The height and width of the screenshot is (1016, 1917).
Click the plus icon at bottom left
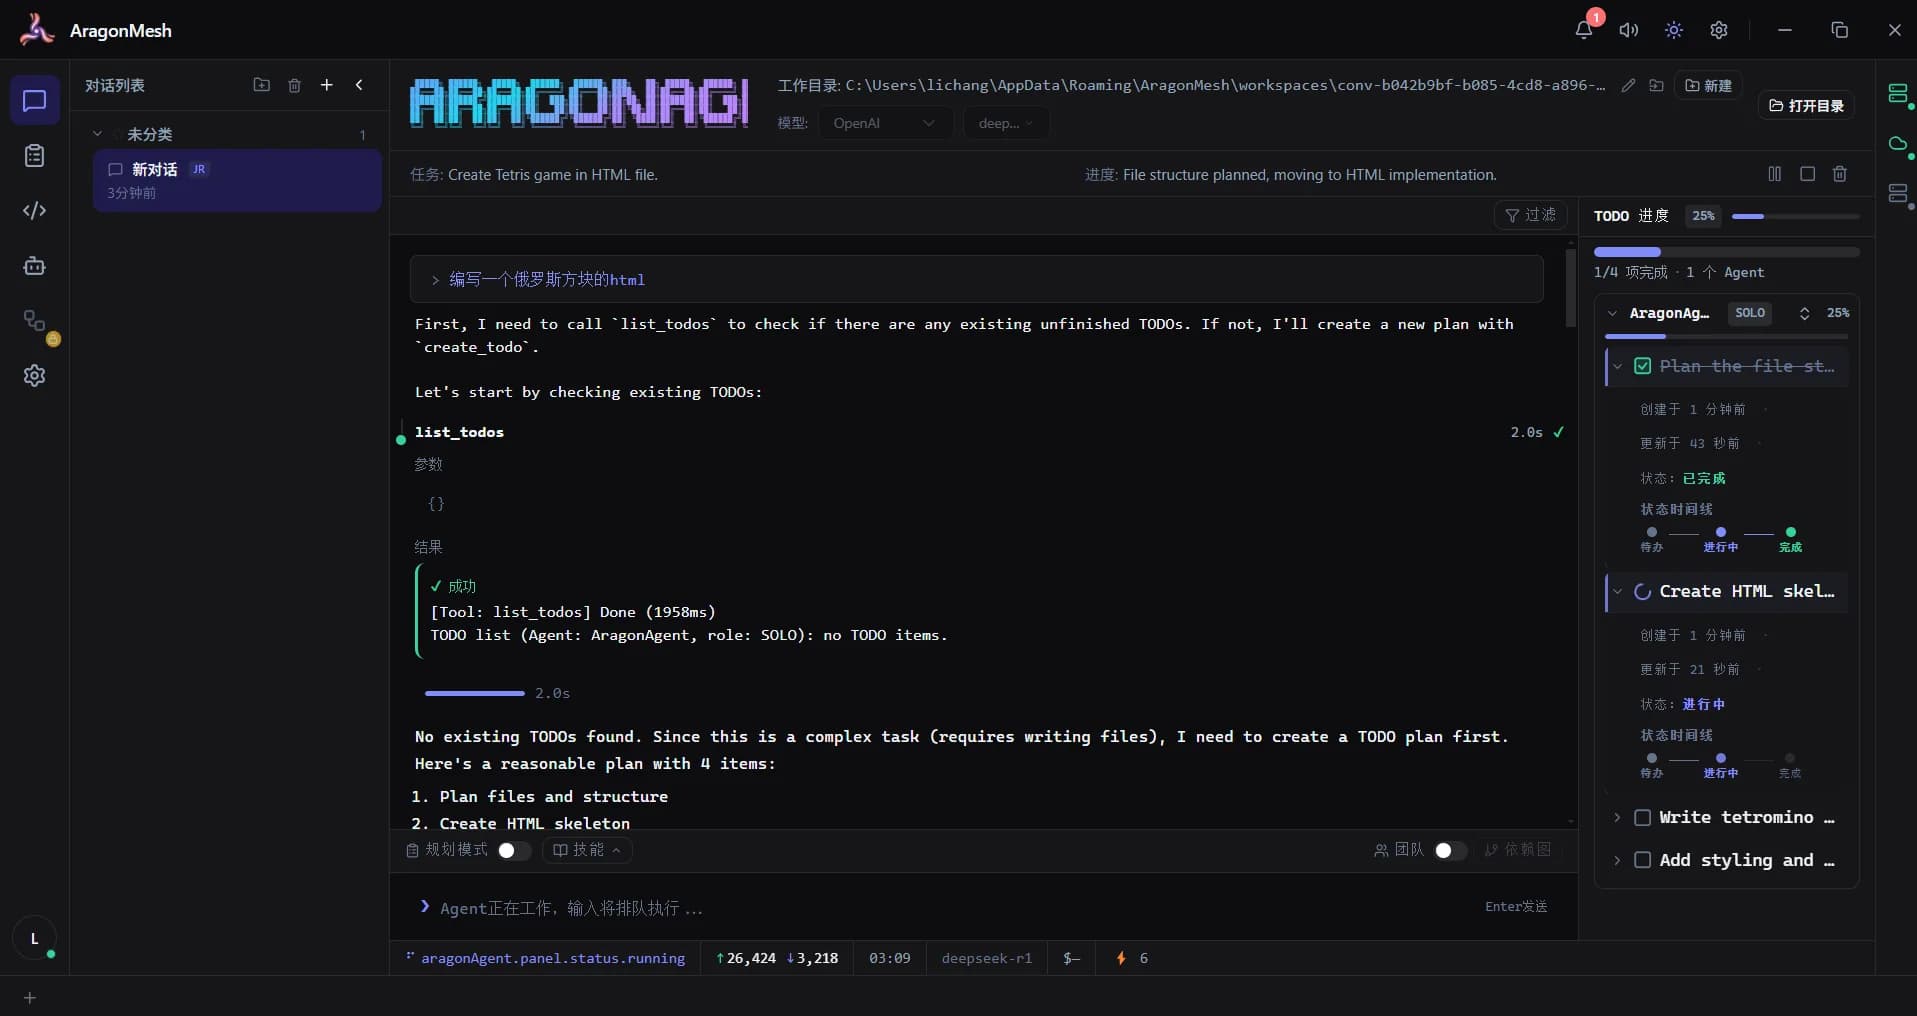tap(30, 998)
